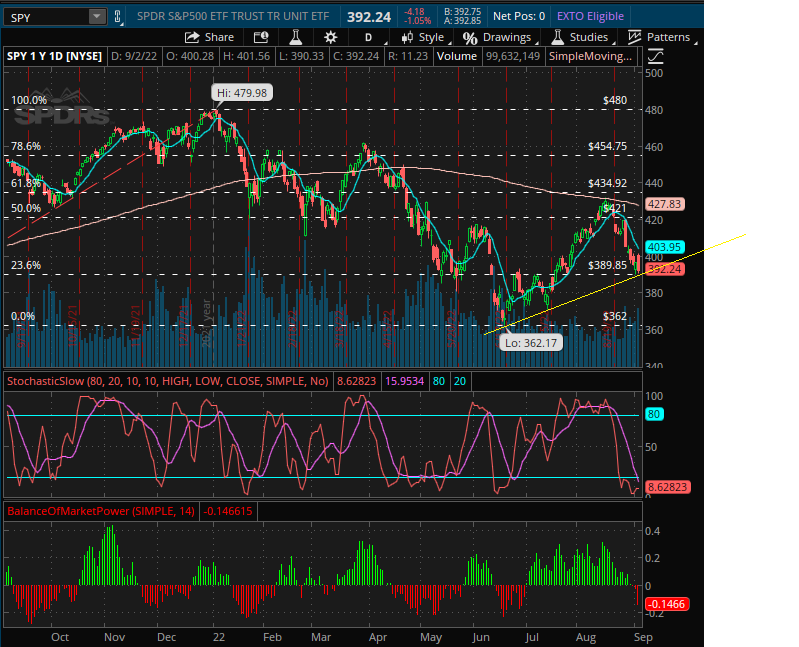Click the Studies beaker icon

557,37
